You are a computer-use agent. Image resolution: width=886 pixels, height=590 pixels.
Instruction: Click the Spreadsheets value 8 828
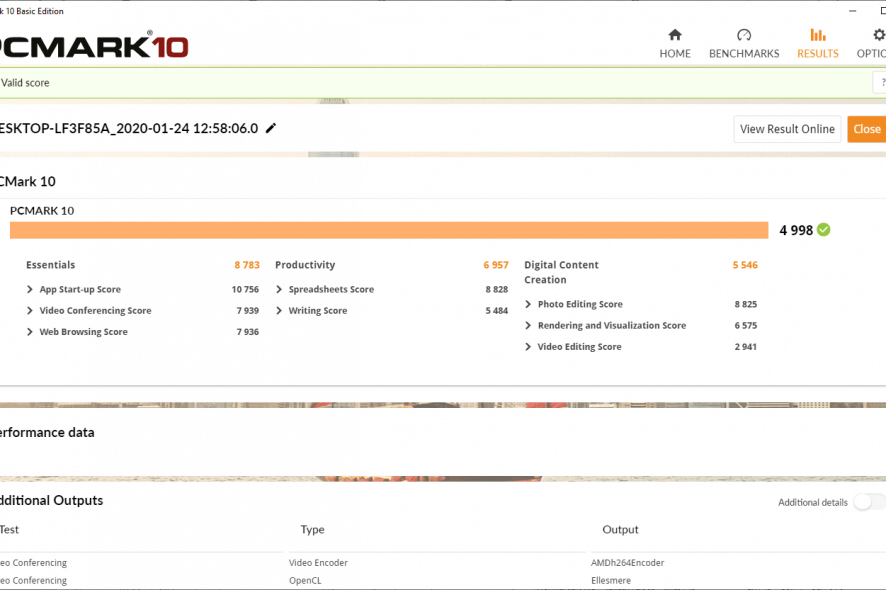(x=497, y=289)
